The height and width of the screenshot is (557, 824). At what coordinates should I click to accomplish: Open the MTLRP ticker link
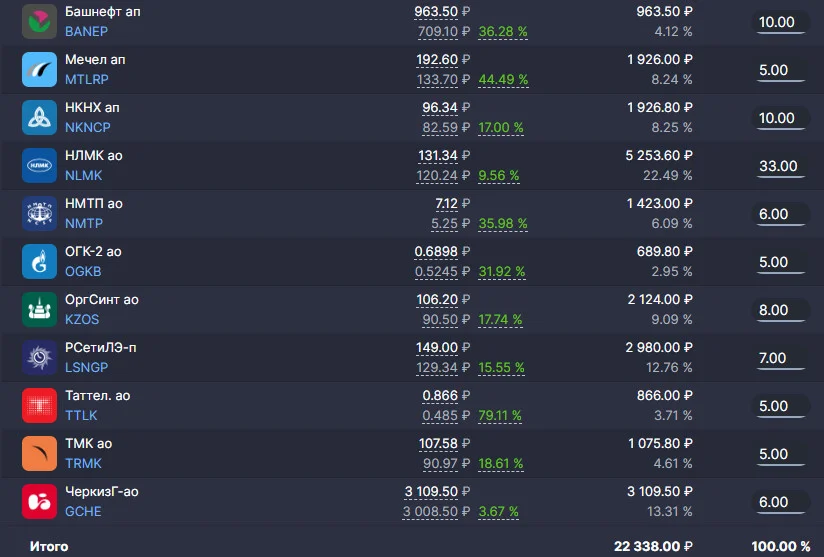87,79
